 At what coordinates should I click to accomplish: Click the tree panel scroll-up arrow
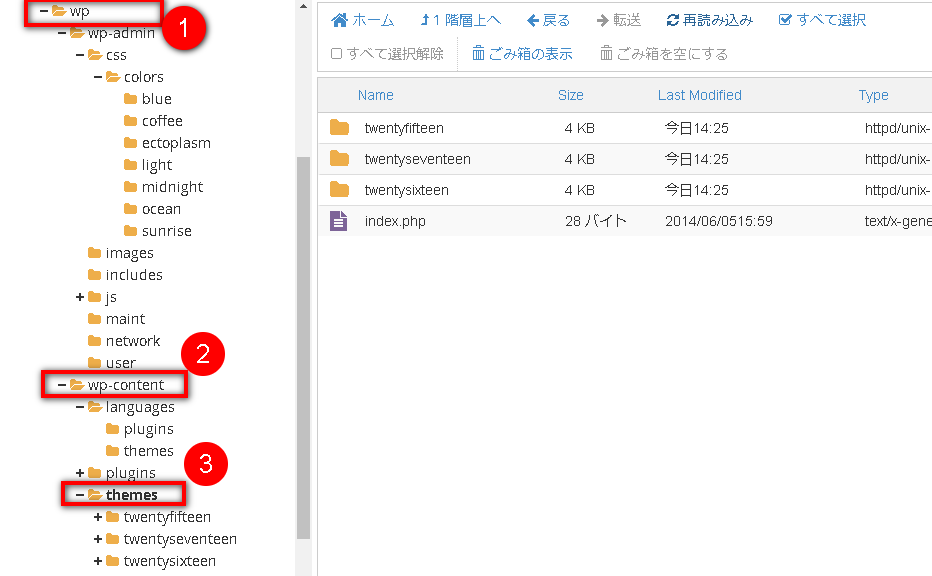click(304, 7)
